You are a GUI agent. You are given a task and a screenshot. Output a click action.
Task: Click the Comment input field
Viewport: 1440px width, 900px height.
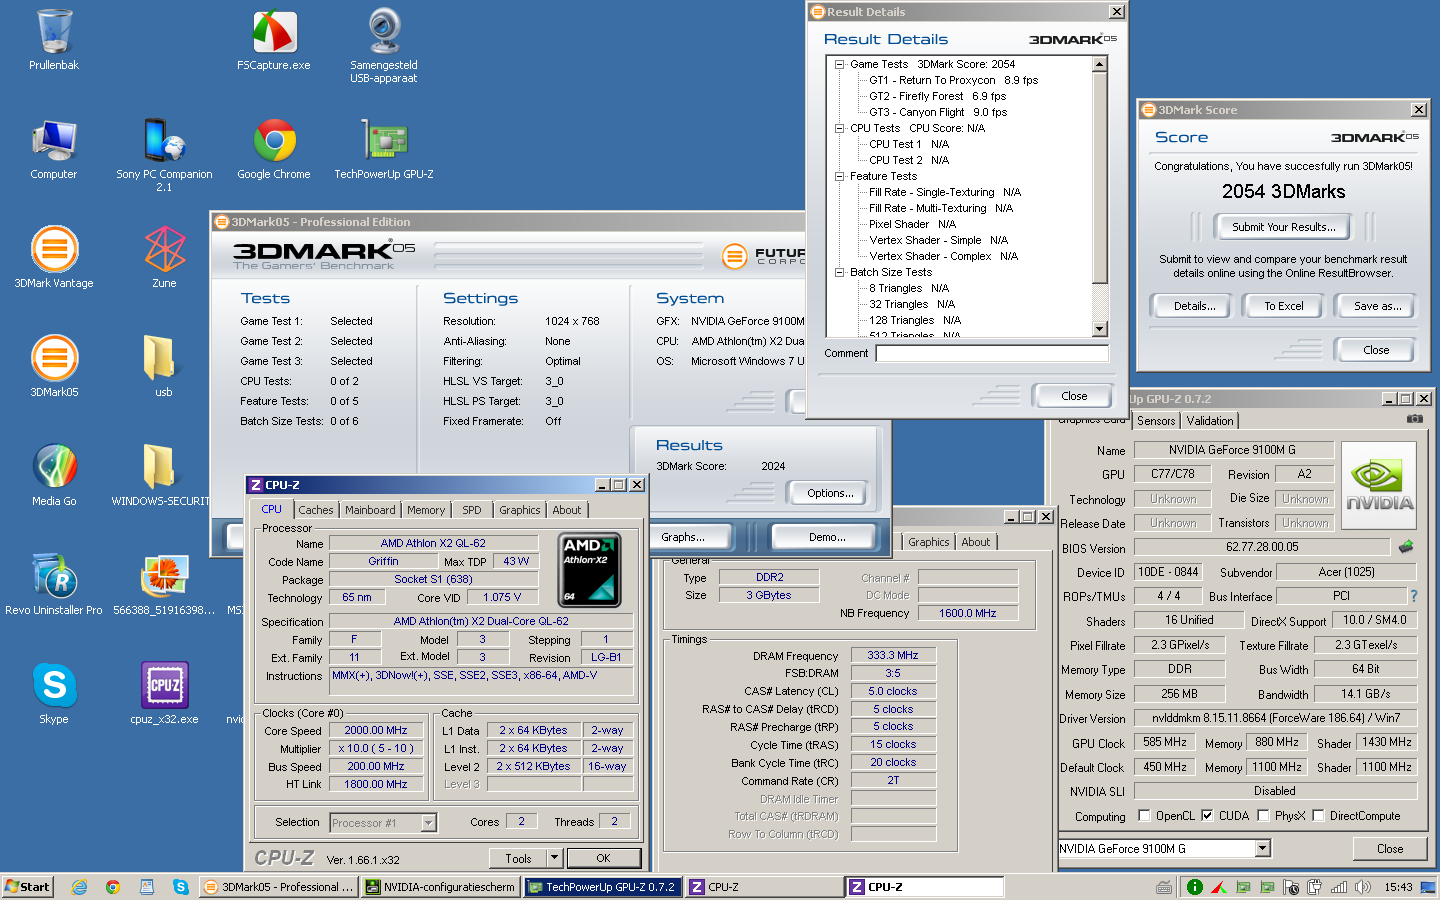coord(992,353)
